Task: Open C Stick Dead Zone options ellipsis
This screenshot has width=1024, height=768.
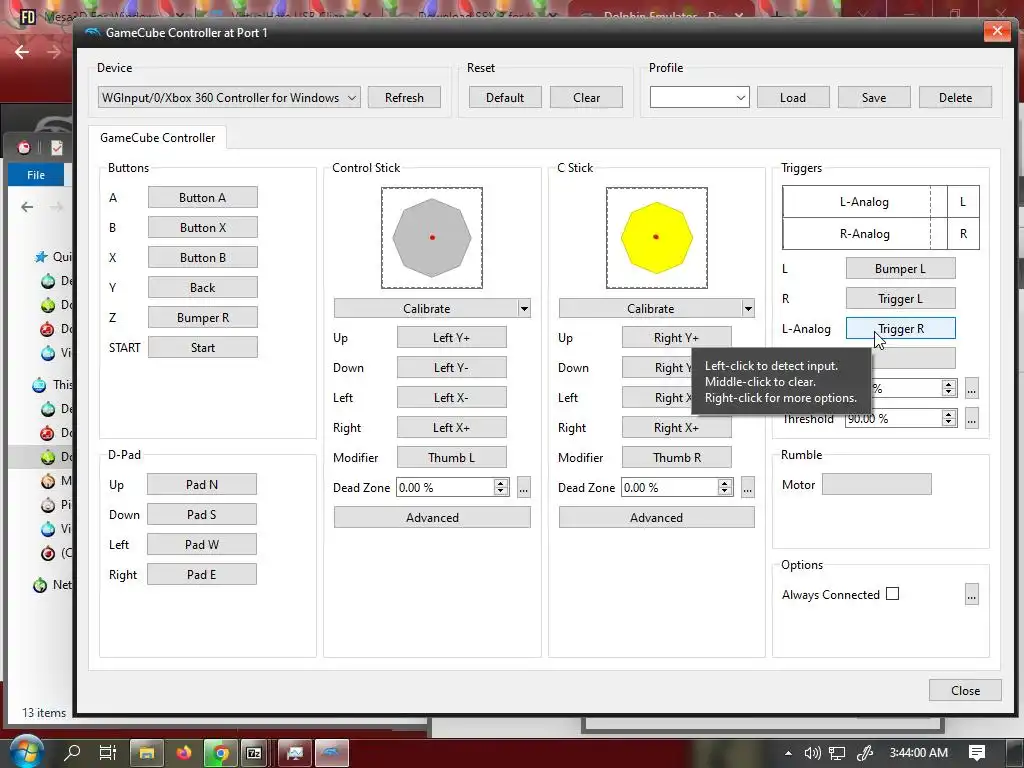Action: coord(748,487)
